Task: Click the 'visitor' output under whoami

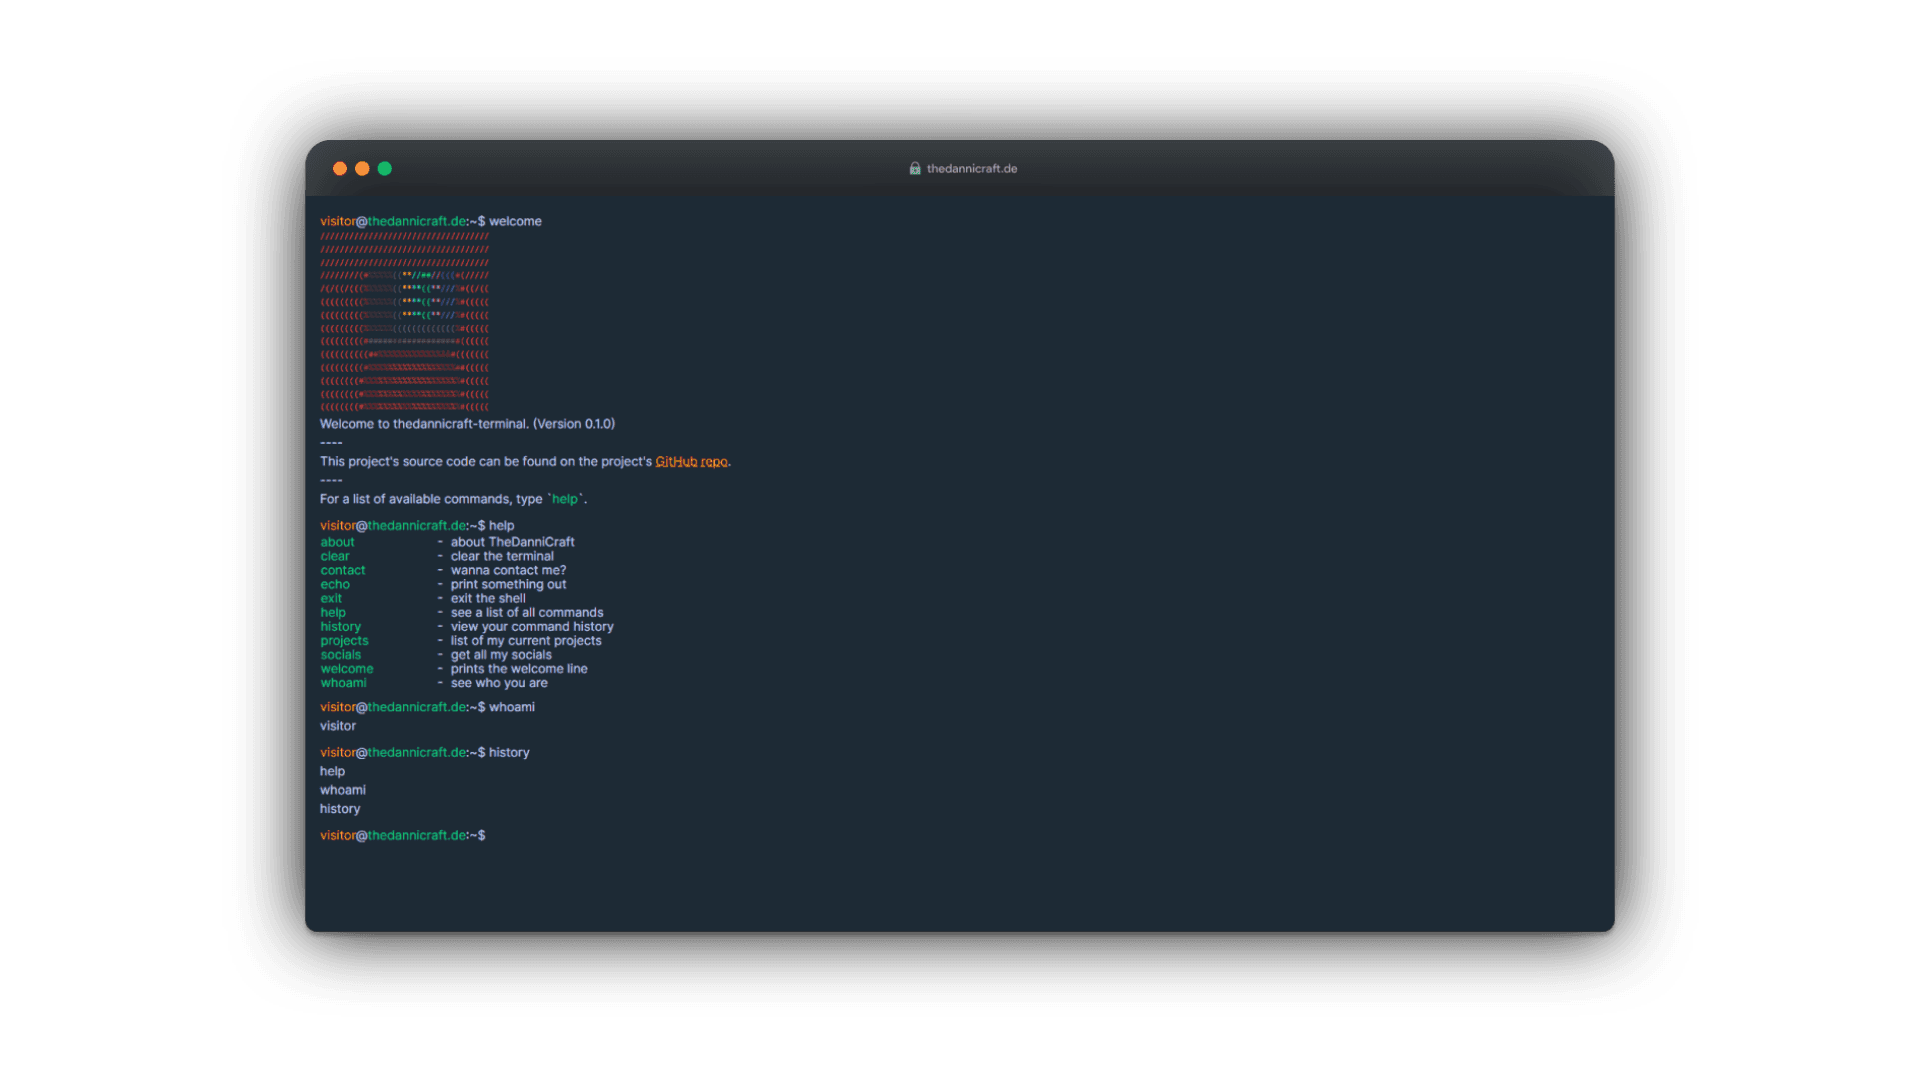Action: (338, 726)
